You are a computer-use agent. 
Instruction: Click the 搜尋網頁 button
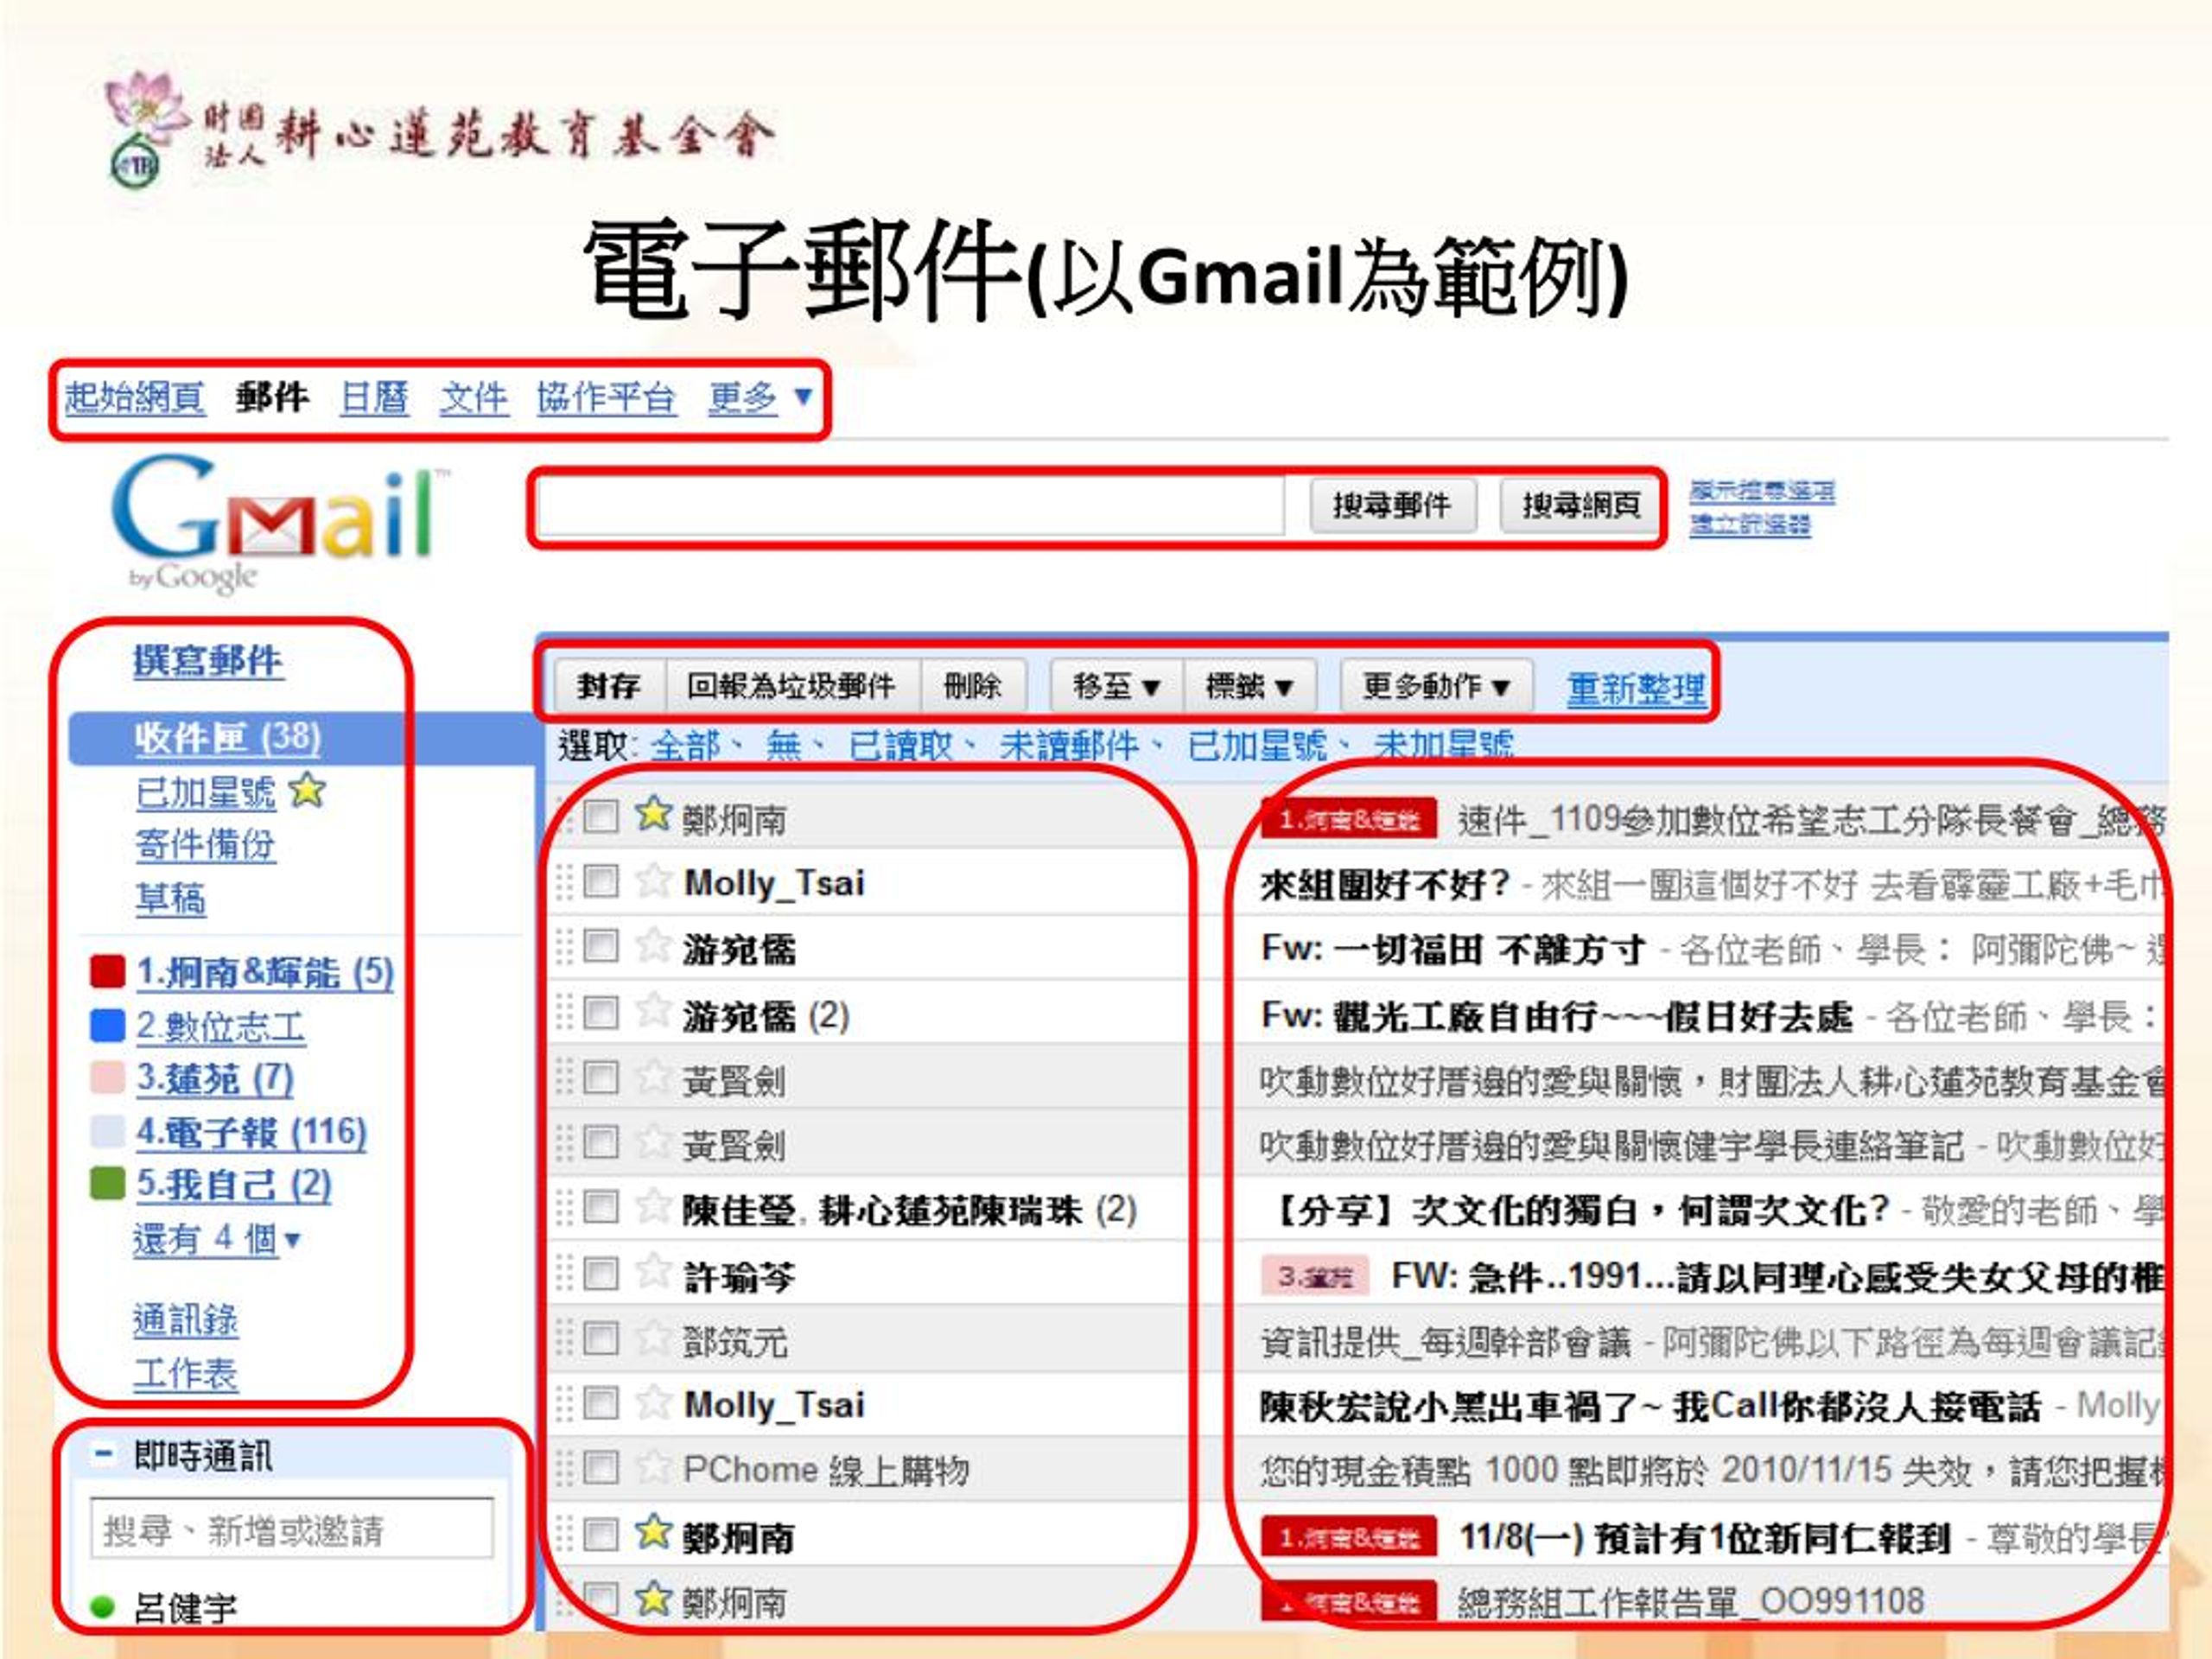pos(1581,505)
